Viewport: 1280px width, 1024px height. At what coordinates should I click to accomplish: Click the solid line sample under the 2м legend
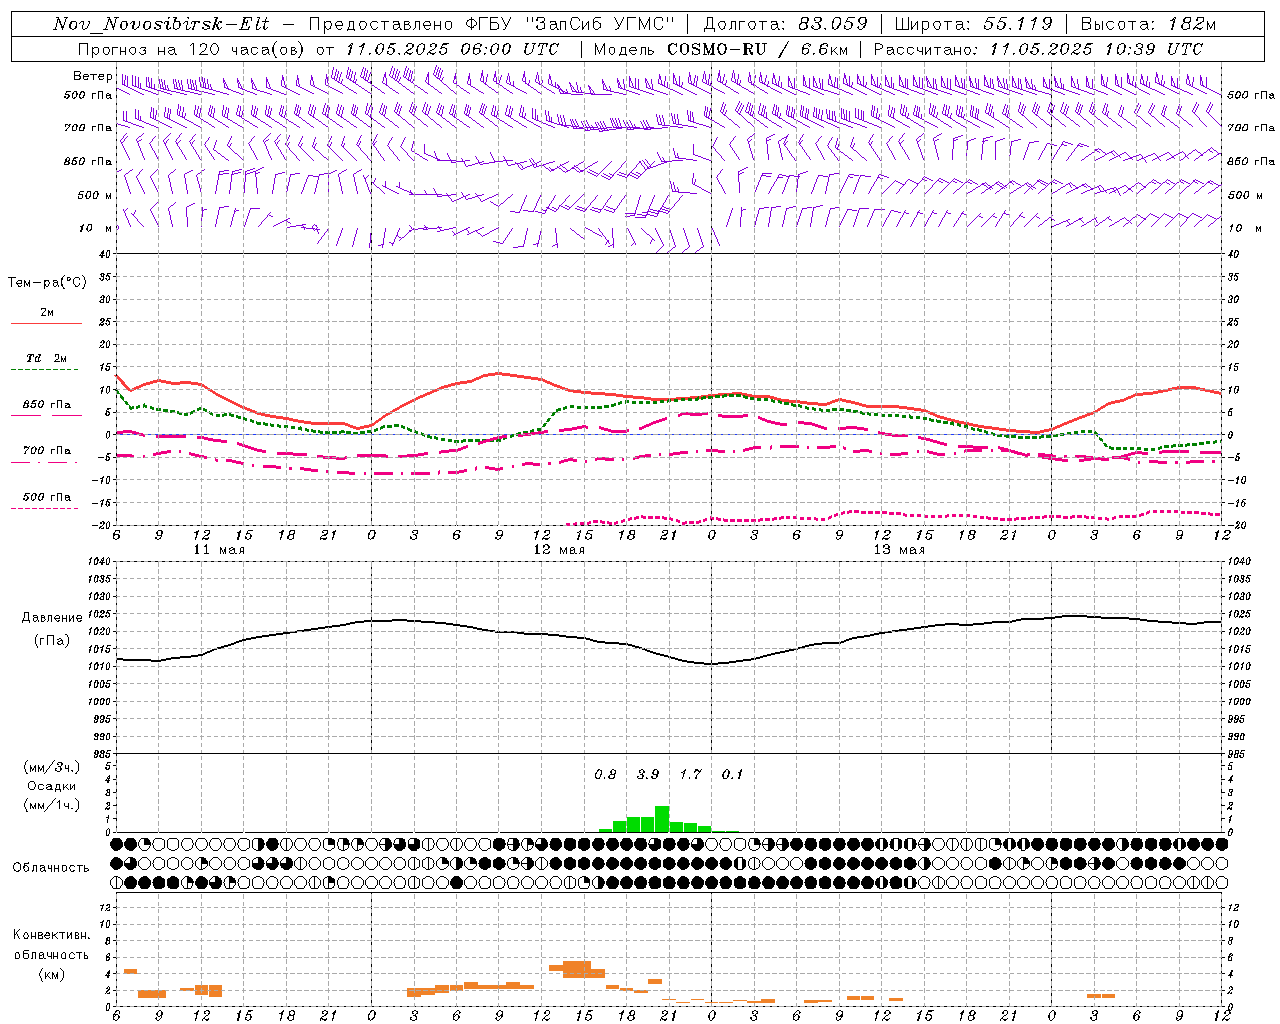point(46,324)
